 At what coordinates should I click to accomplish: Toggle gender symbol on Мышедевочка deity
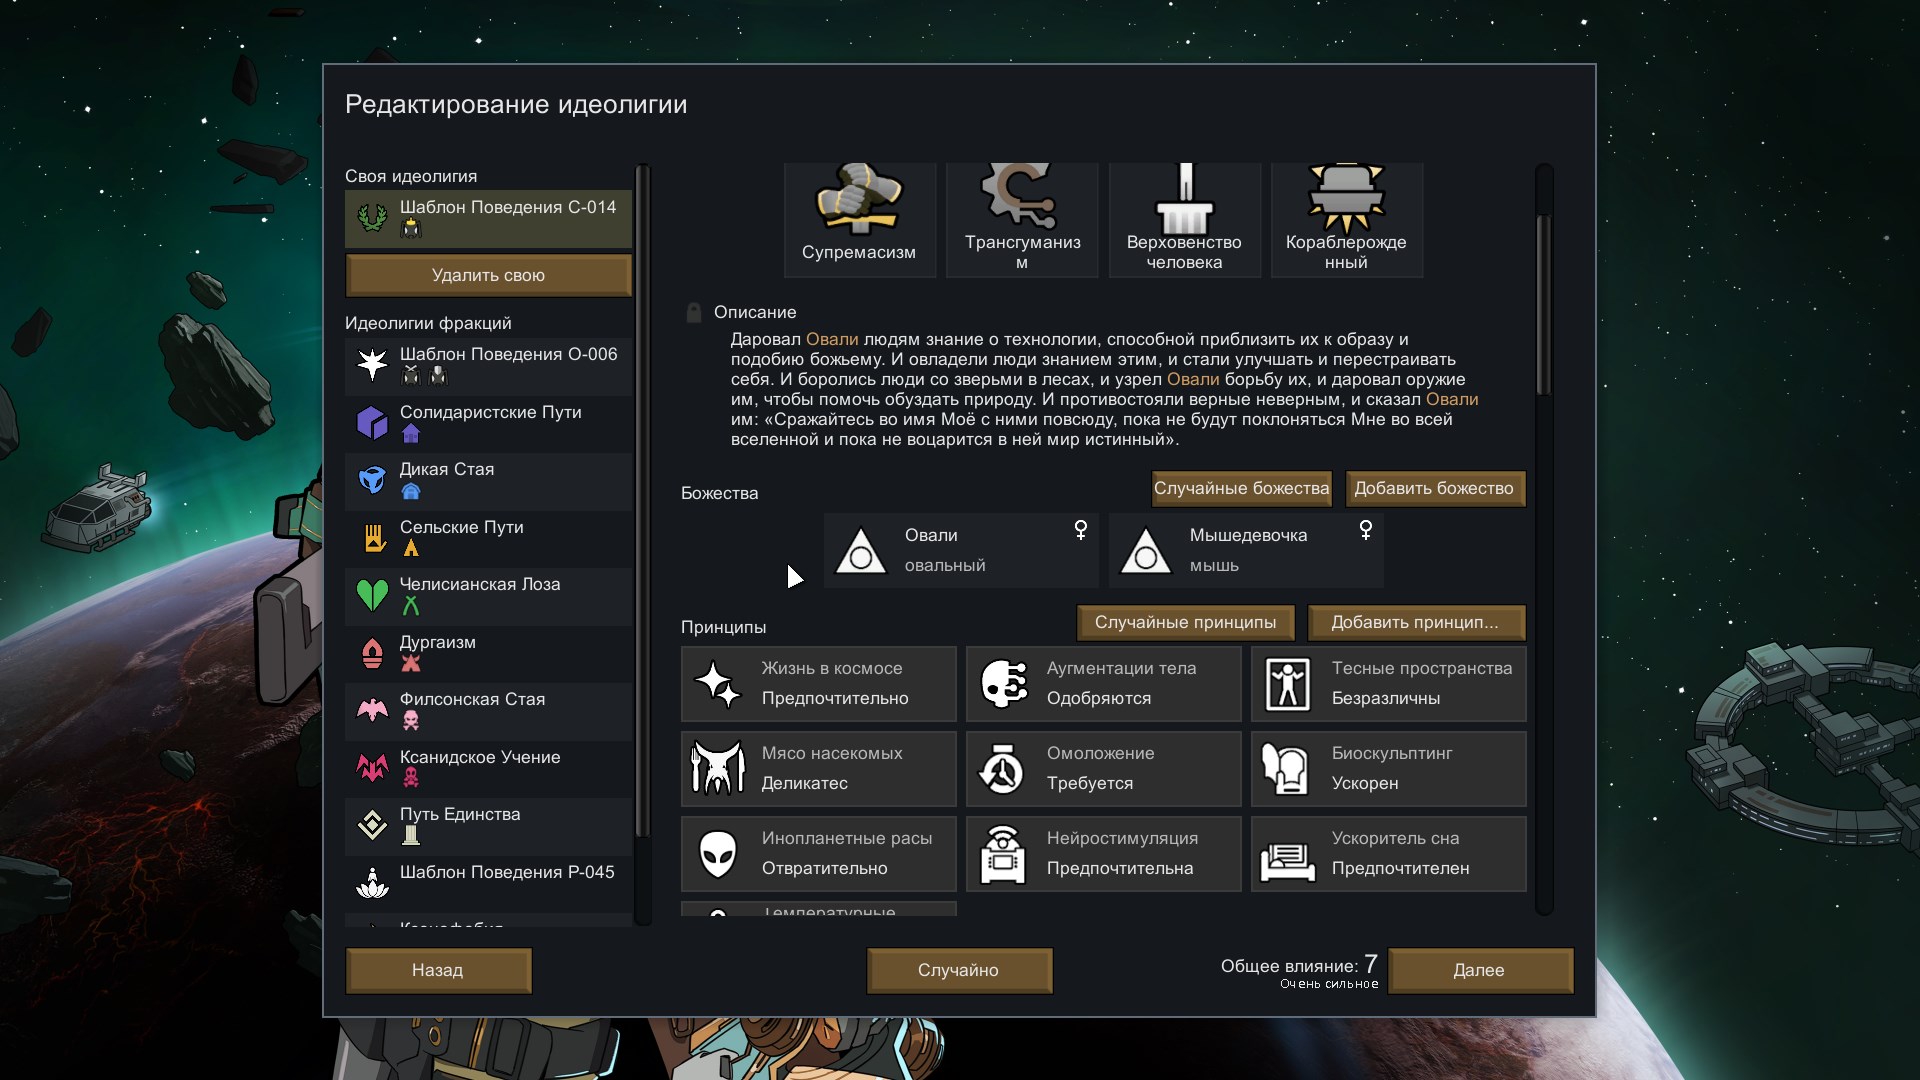point(1365,530)
